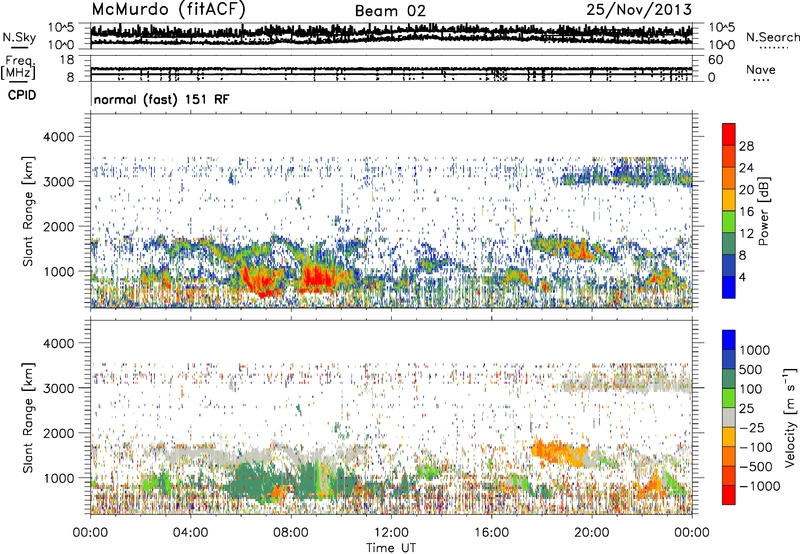Viewport: 800px width, 554px height.
Task: Click the yellow 16-20 dB segment of the power colorbar
Action: (729, 199)
